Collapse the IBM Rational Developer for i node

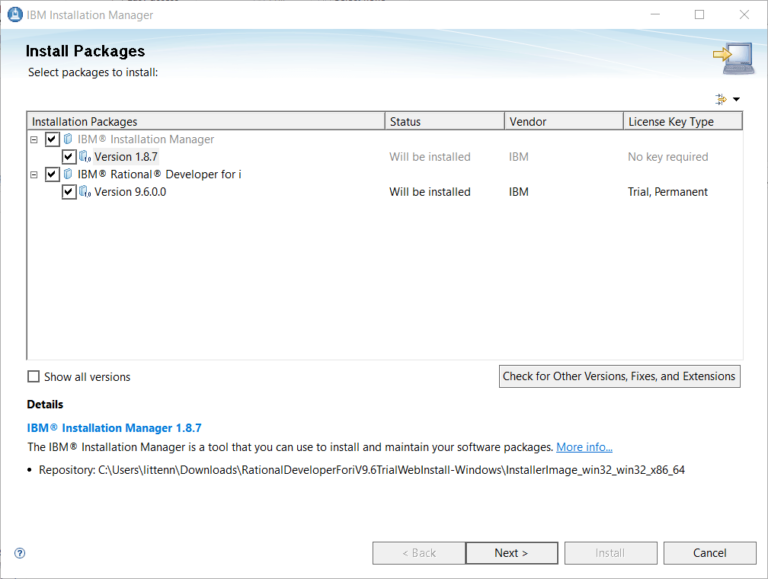[x=34, y=174]
